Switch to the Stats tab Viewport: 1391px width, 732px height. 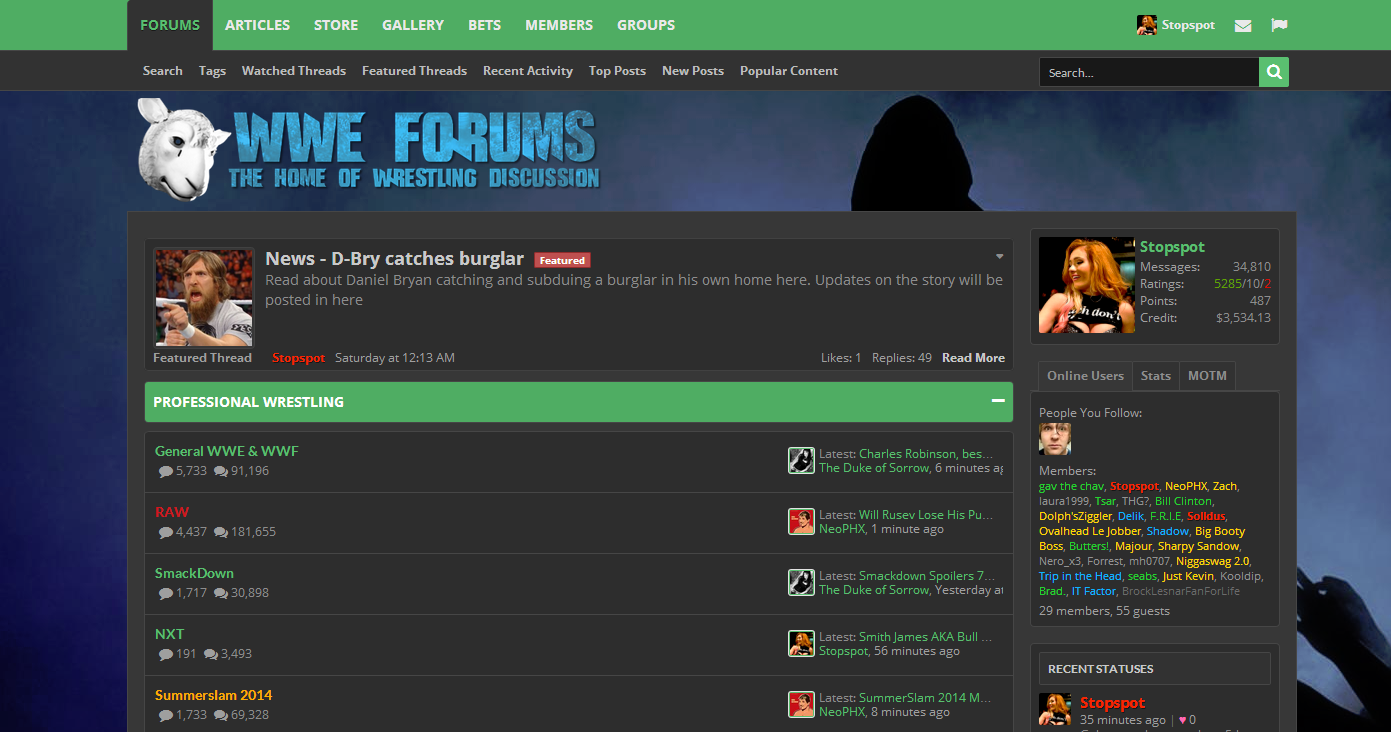pos(1155,376)
